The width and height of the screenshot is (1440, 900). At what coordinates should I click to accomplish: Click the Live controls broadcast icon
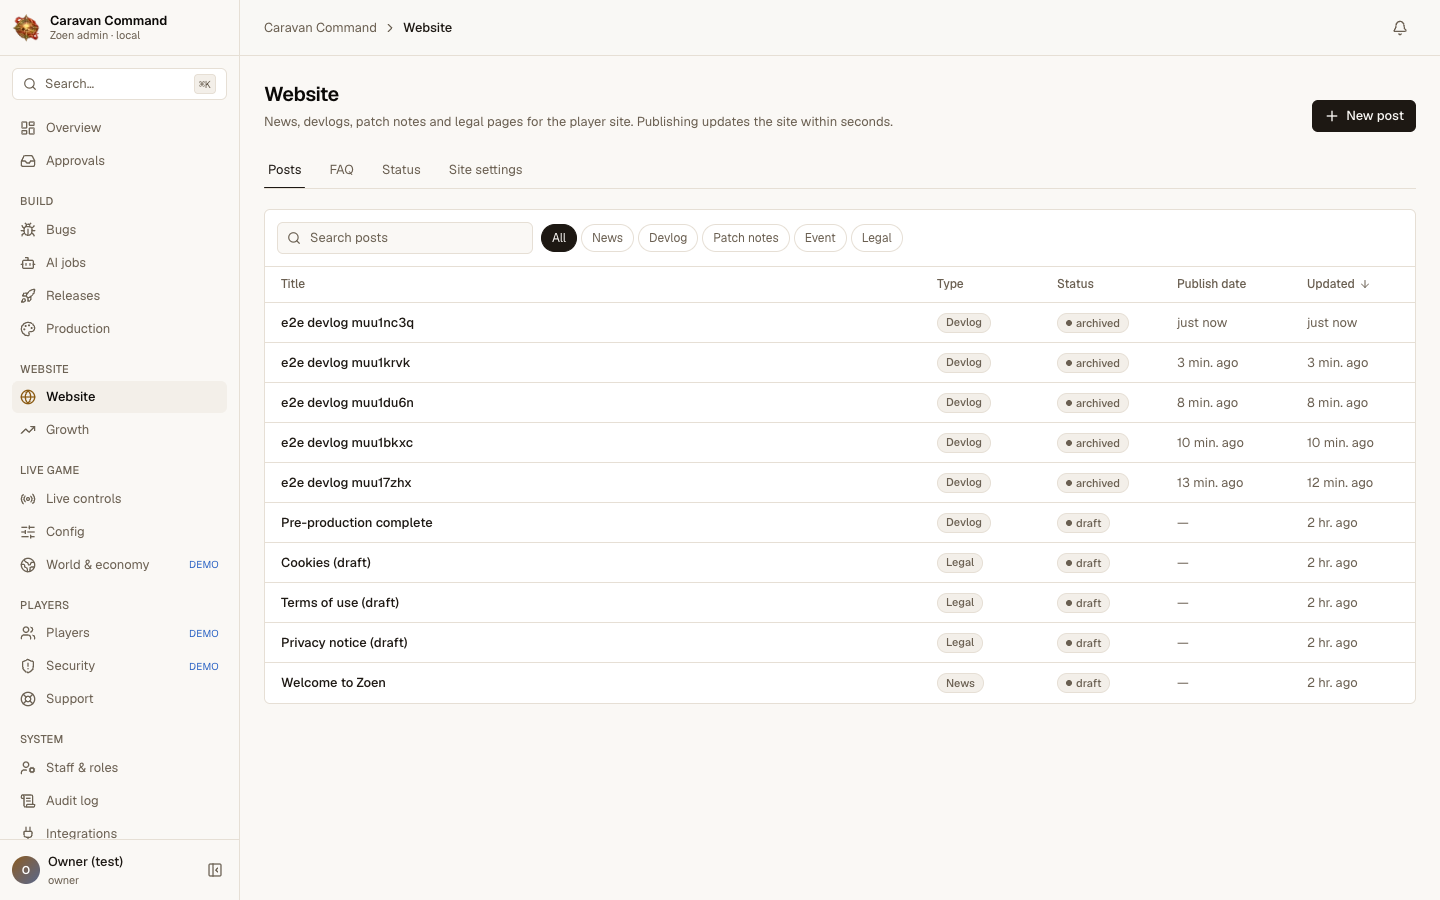28,499
